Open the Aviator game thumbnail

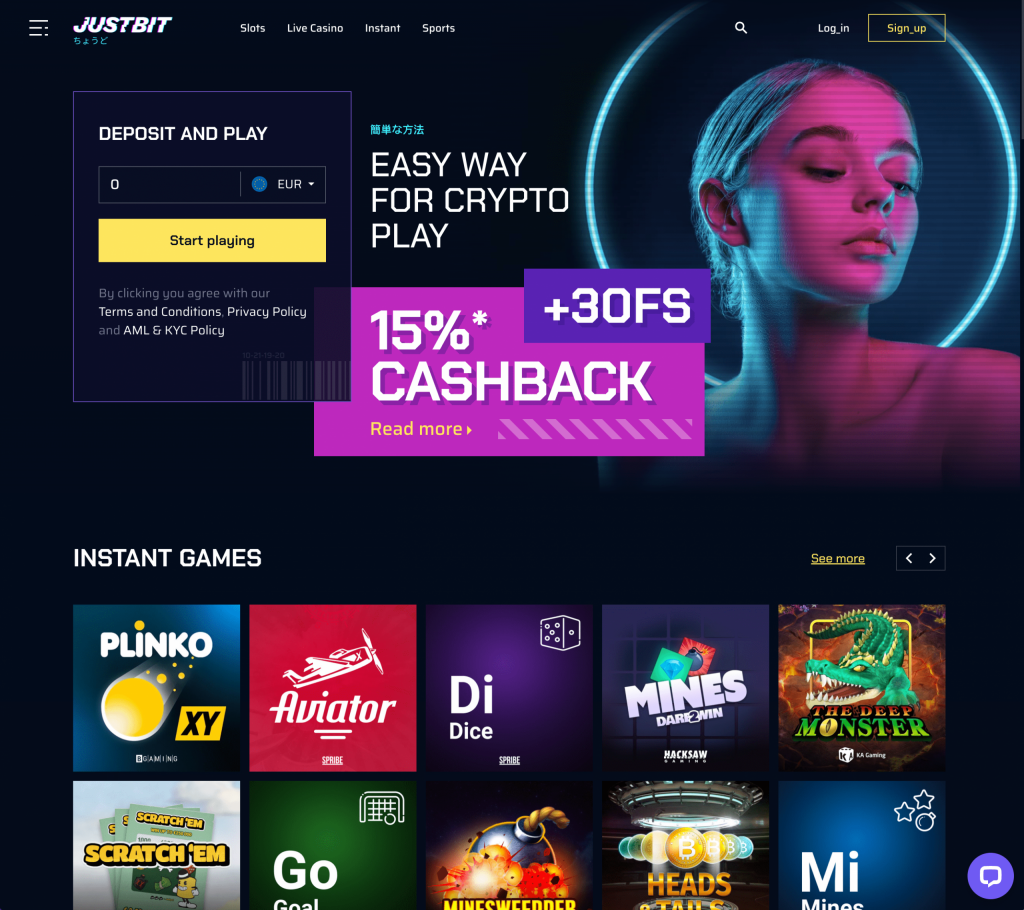[x=332, y=688]
